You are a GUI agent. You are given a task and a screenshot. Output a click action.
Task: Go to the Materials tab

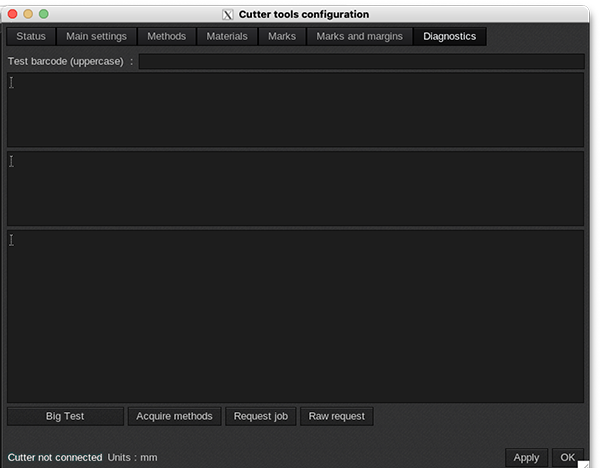226,37
